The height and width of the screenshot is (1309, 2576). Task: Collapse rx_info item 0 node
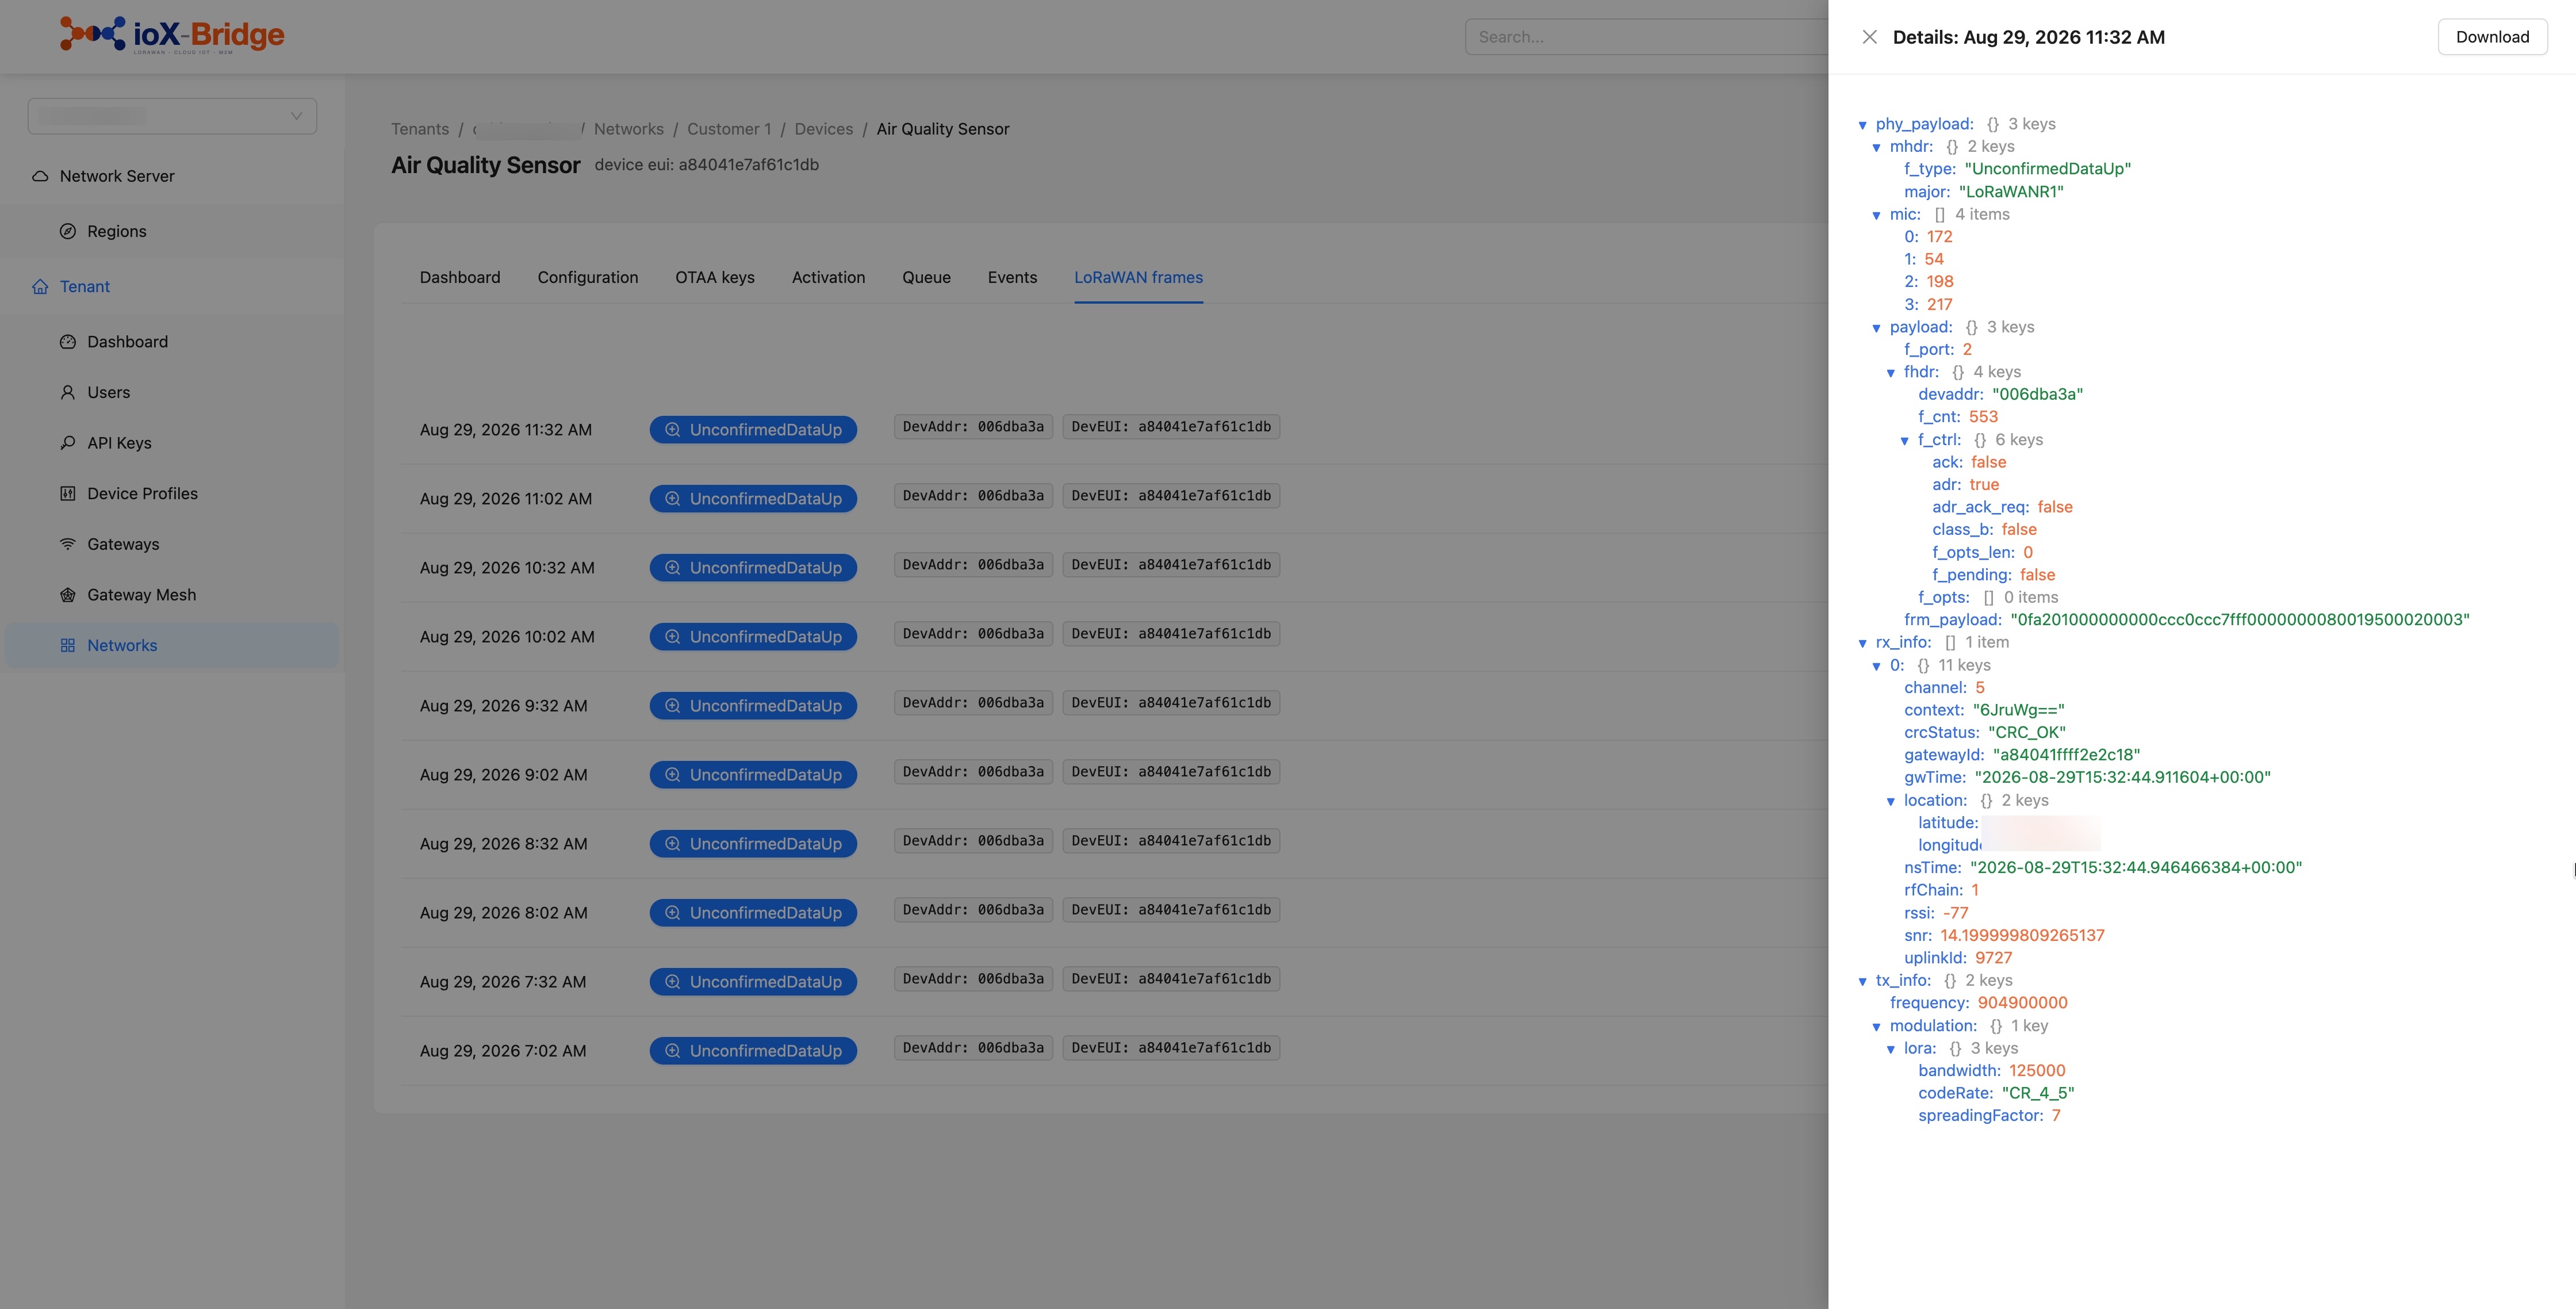[1876, 666]
